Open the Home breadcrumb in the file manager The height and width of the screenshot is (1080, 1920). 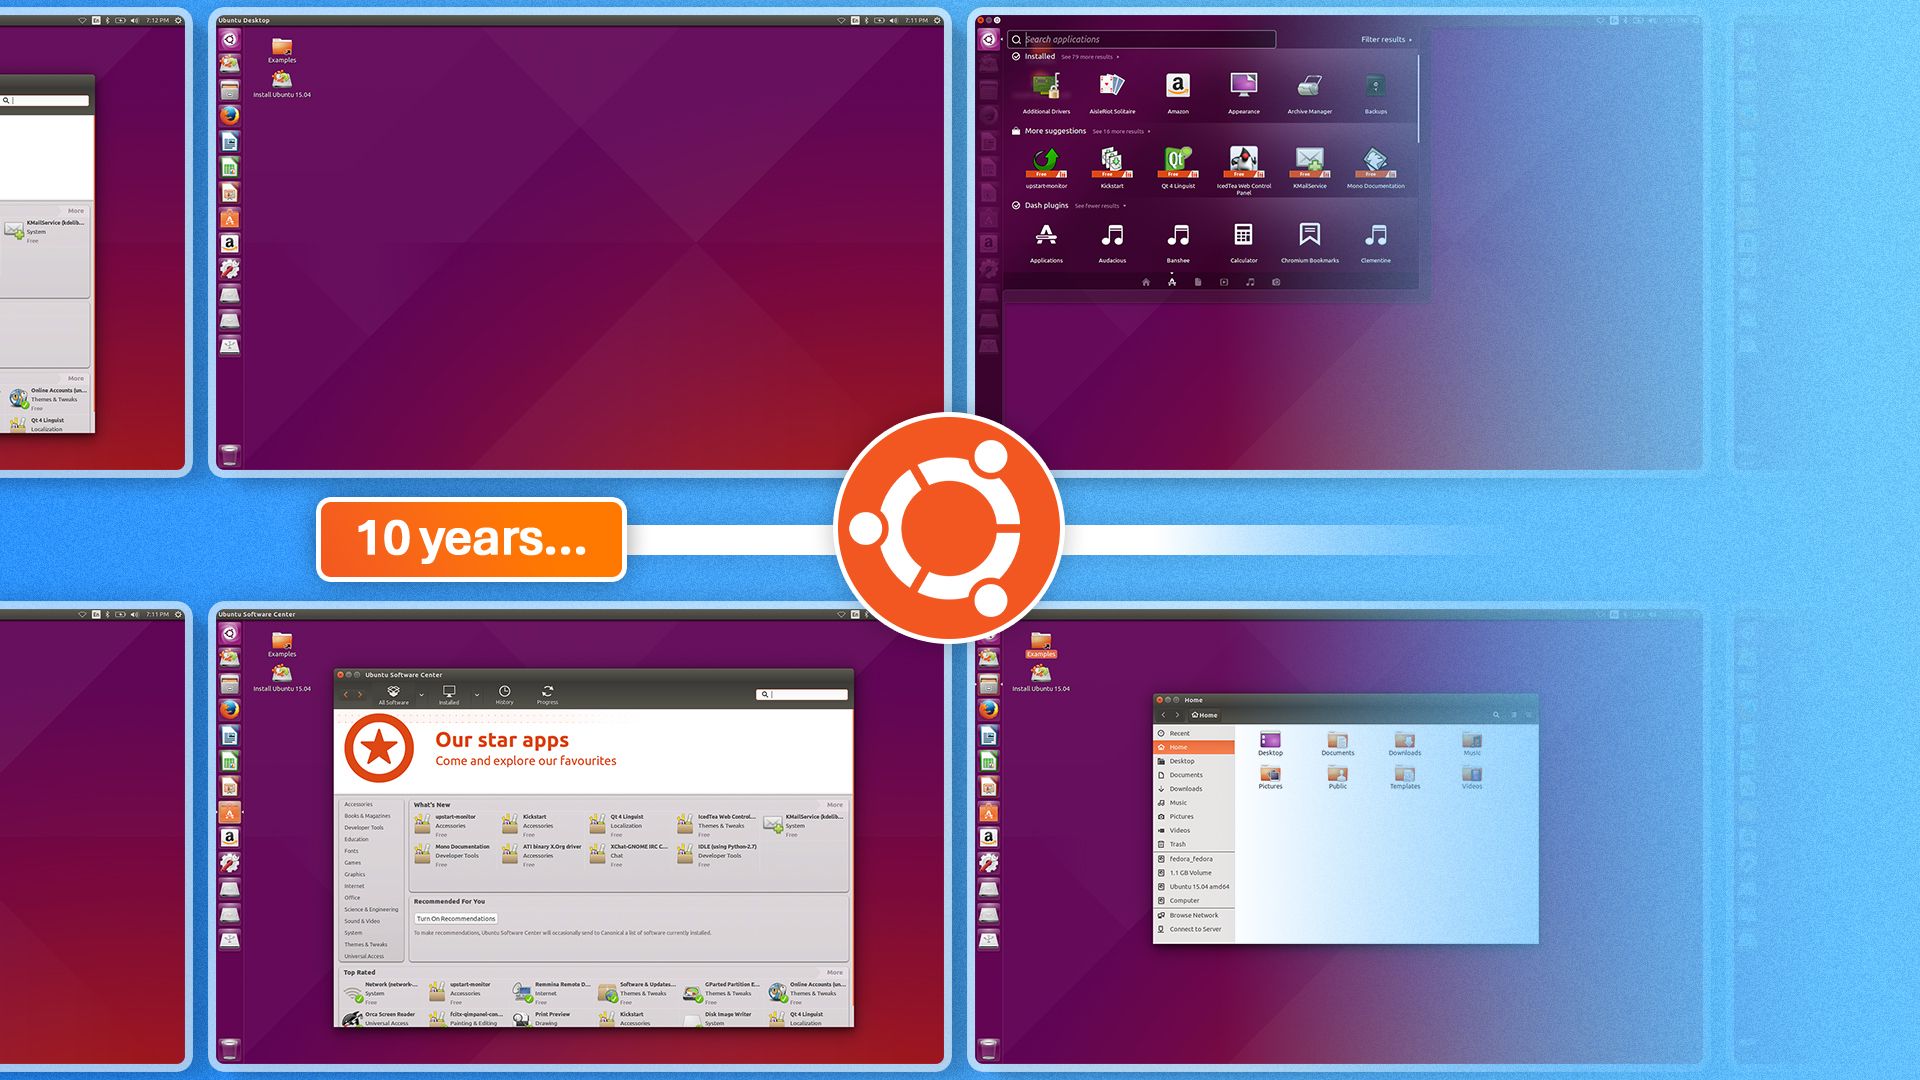coord(1205,715)
